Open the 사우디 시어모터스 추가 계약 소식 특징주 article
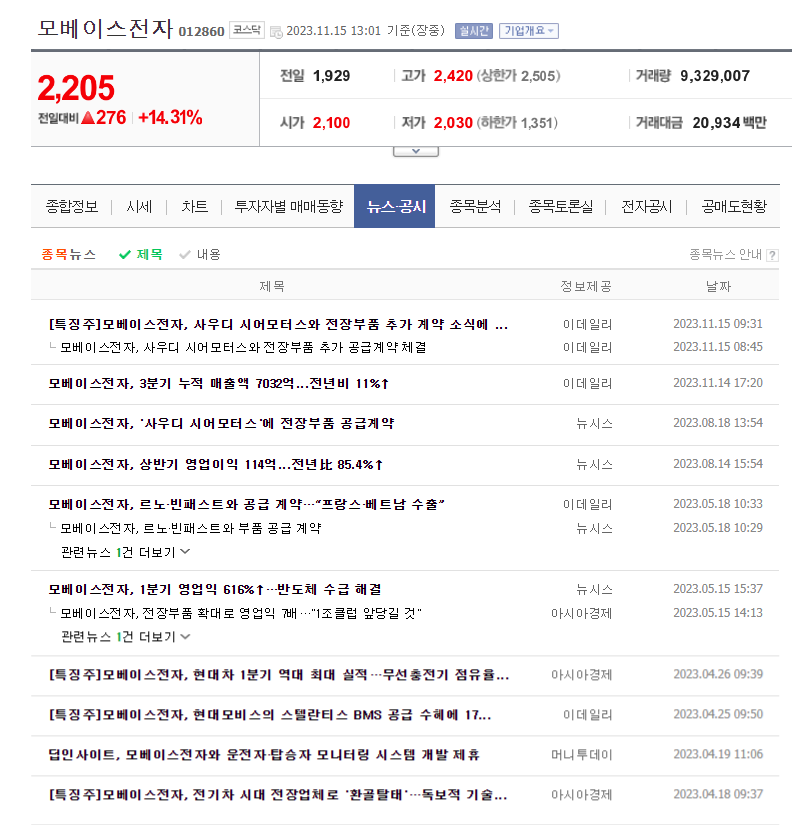Viewport: 792px width, 825px height. tap(278, 324)
